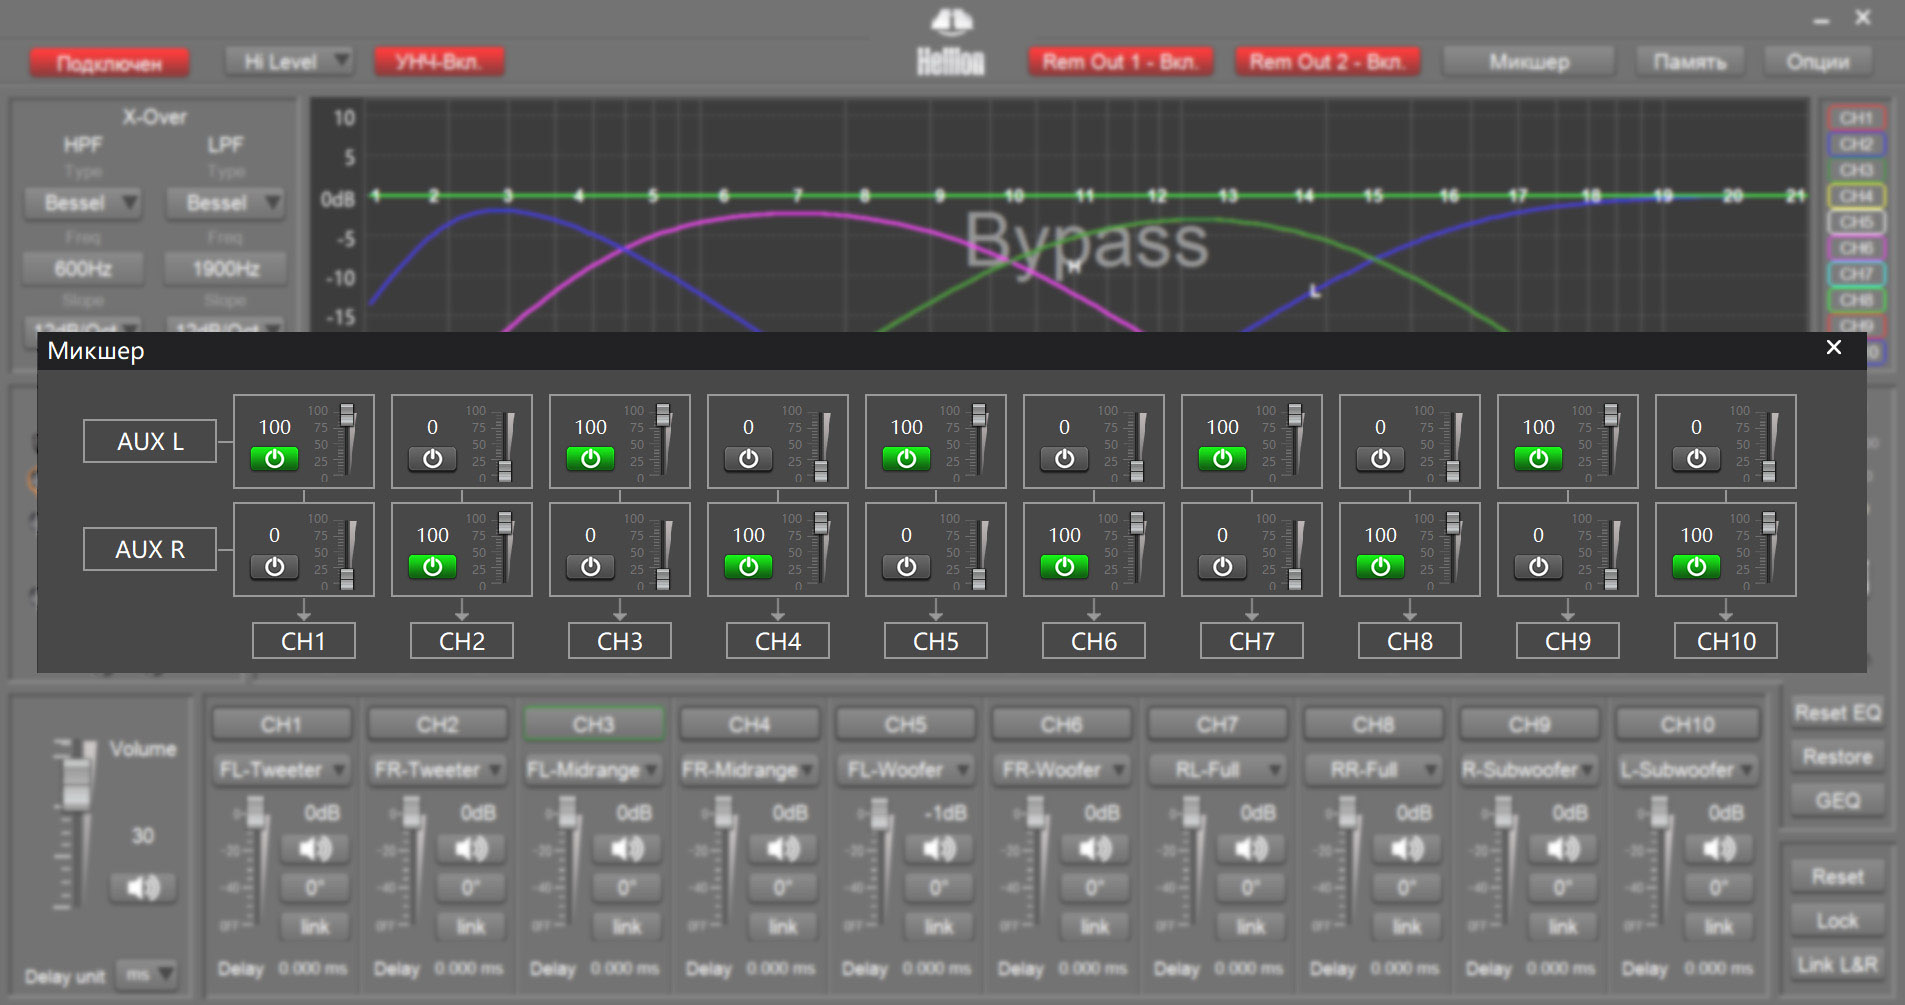This screenshot has width=1905, height=1005.
Task: Click the Reset EQ button
Action: 1837,713
